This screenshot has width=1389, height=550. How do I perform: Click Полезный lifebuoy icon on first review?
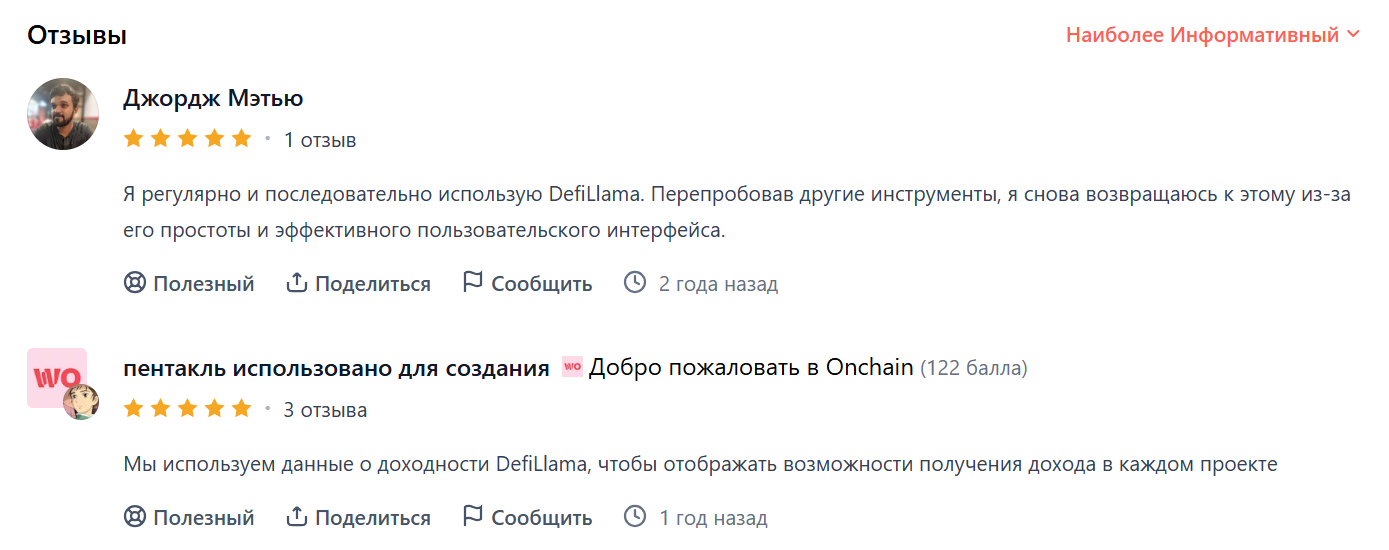(x=135, y=283)
